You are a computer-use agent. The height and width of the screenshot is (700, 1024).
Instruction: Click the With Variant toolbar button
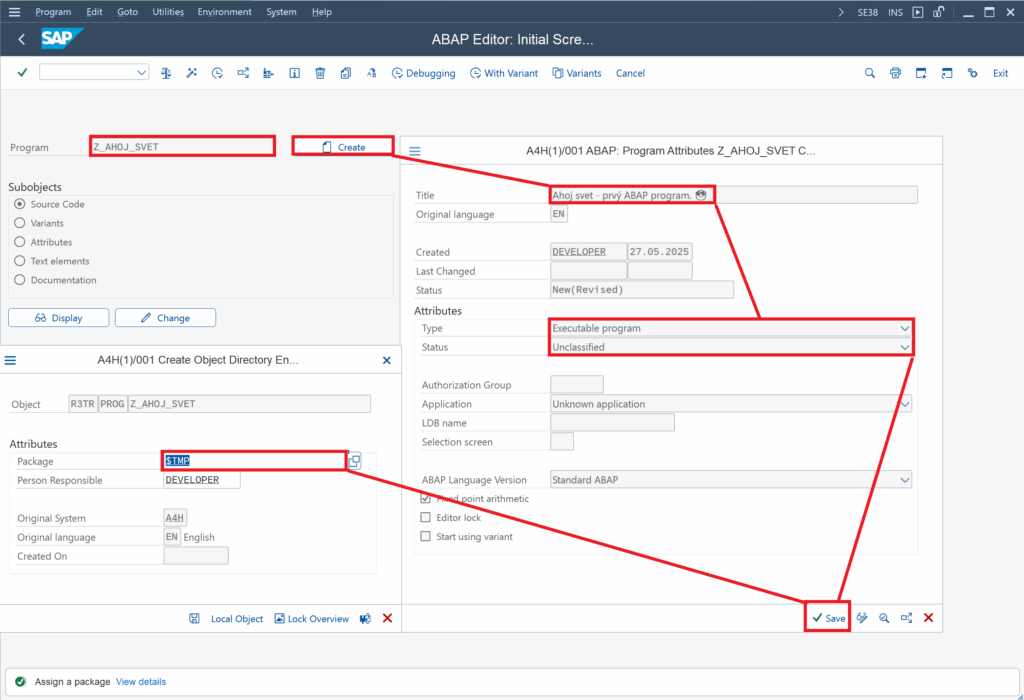pos(504,73)
